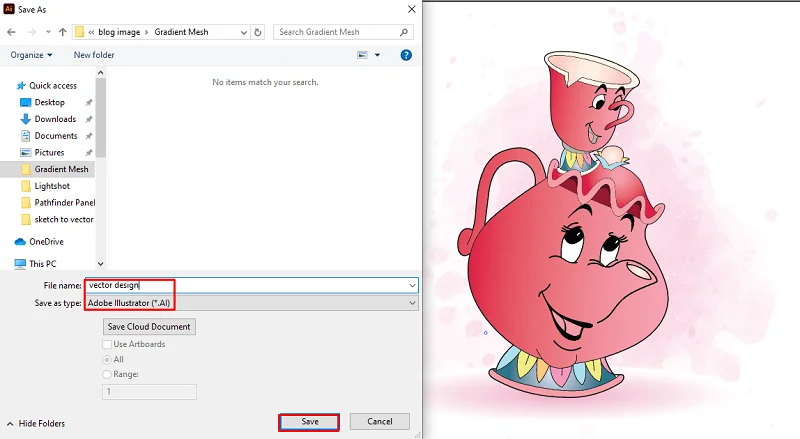Click sidebar scrollbar up arrow
The height and width of the screenshot is (439, 800).
[101, 73]
